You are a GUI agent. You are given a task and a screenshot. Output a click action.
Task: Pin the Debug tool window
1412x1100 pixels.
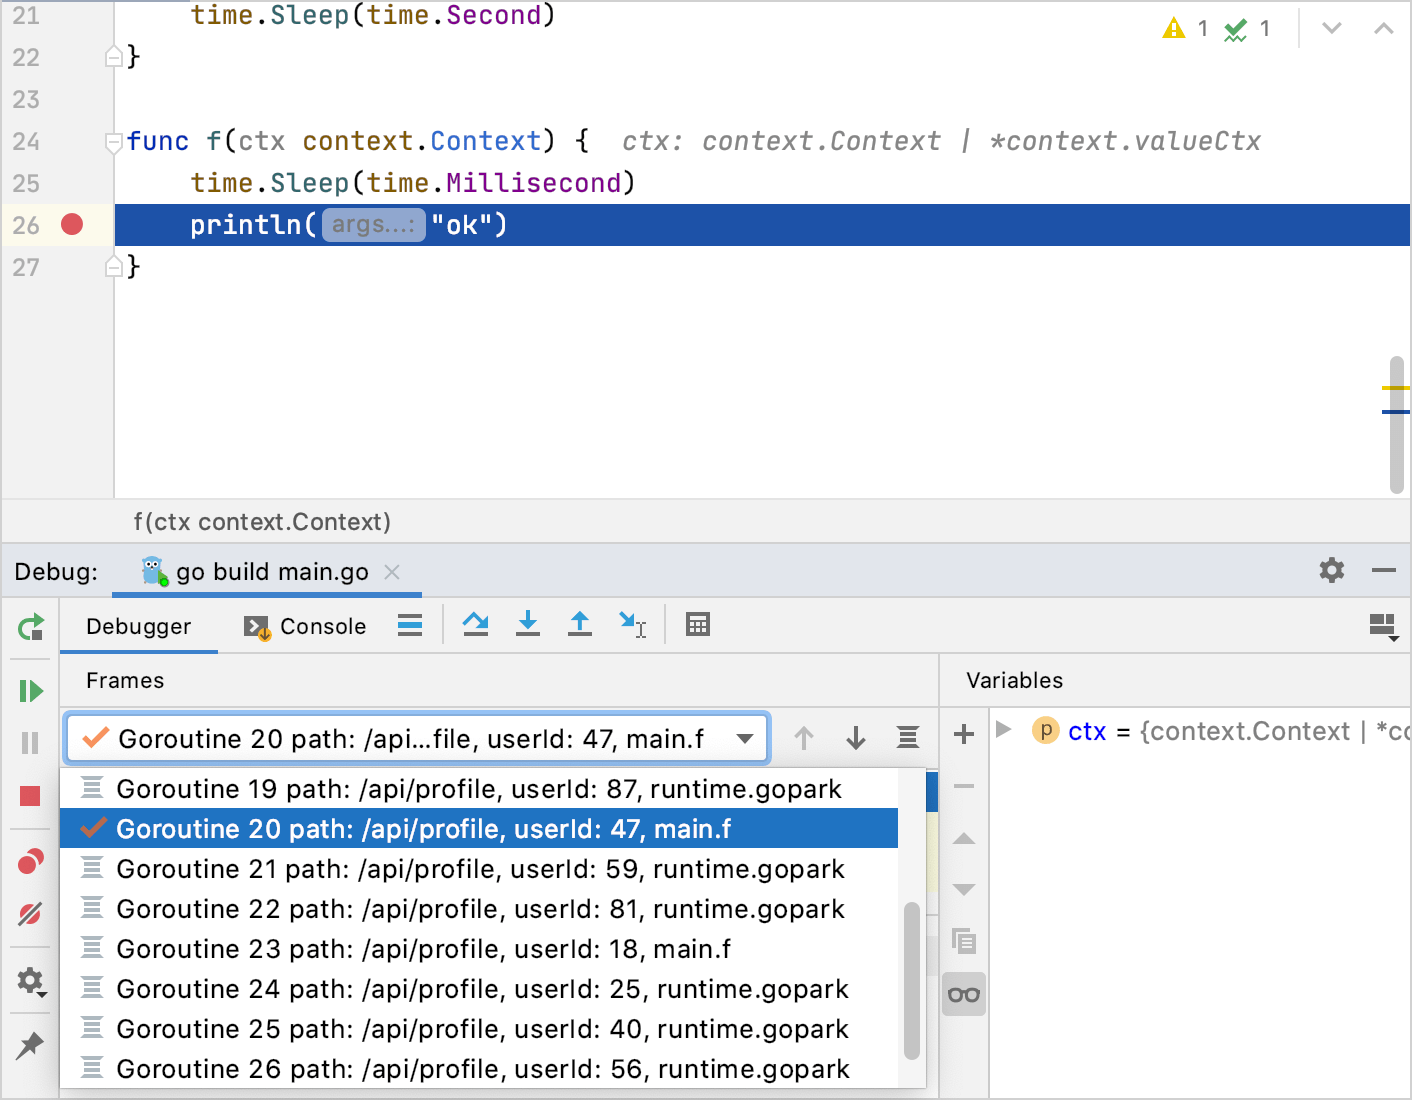pos(30,1045)
